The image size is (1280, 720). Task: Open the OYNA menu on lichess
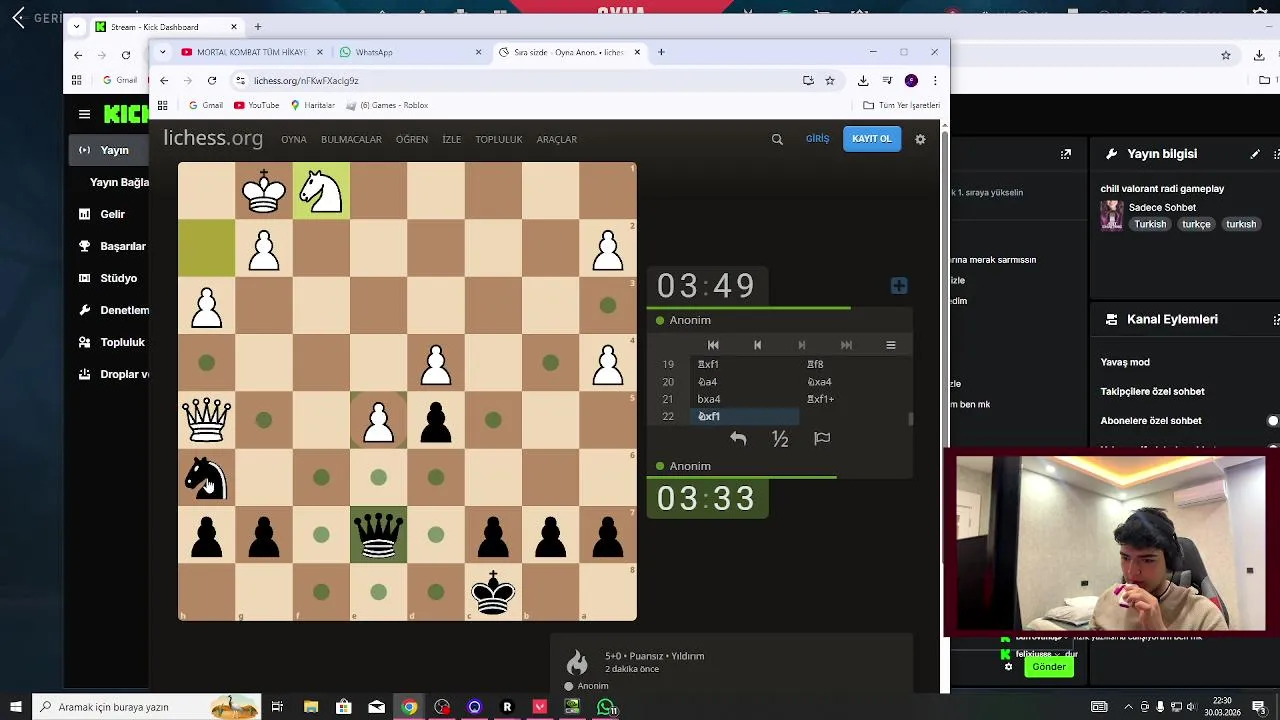tap(294, 139)
